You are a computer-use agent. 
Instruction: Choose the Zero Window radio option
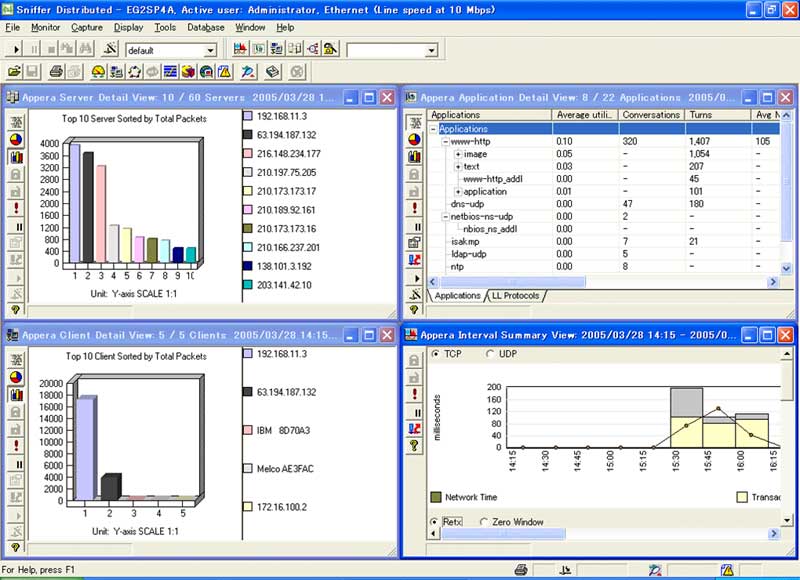(x=485, y=522)
